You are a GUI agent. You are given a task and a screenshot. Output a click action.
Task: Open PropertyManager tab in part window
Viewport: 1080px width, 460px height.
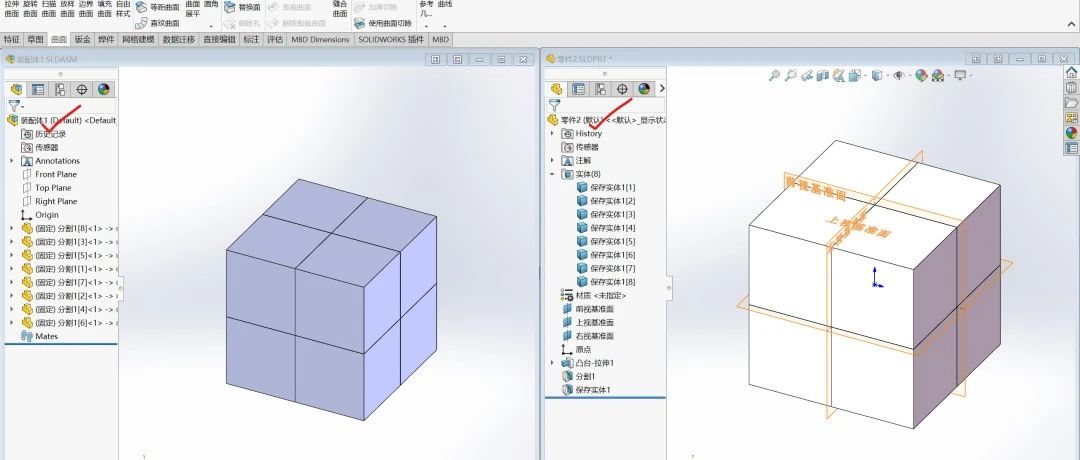click(x=579, y=89)
